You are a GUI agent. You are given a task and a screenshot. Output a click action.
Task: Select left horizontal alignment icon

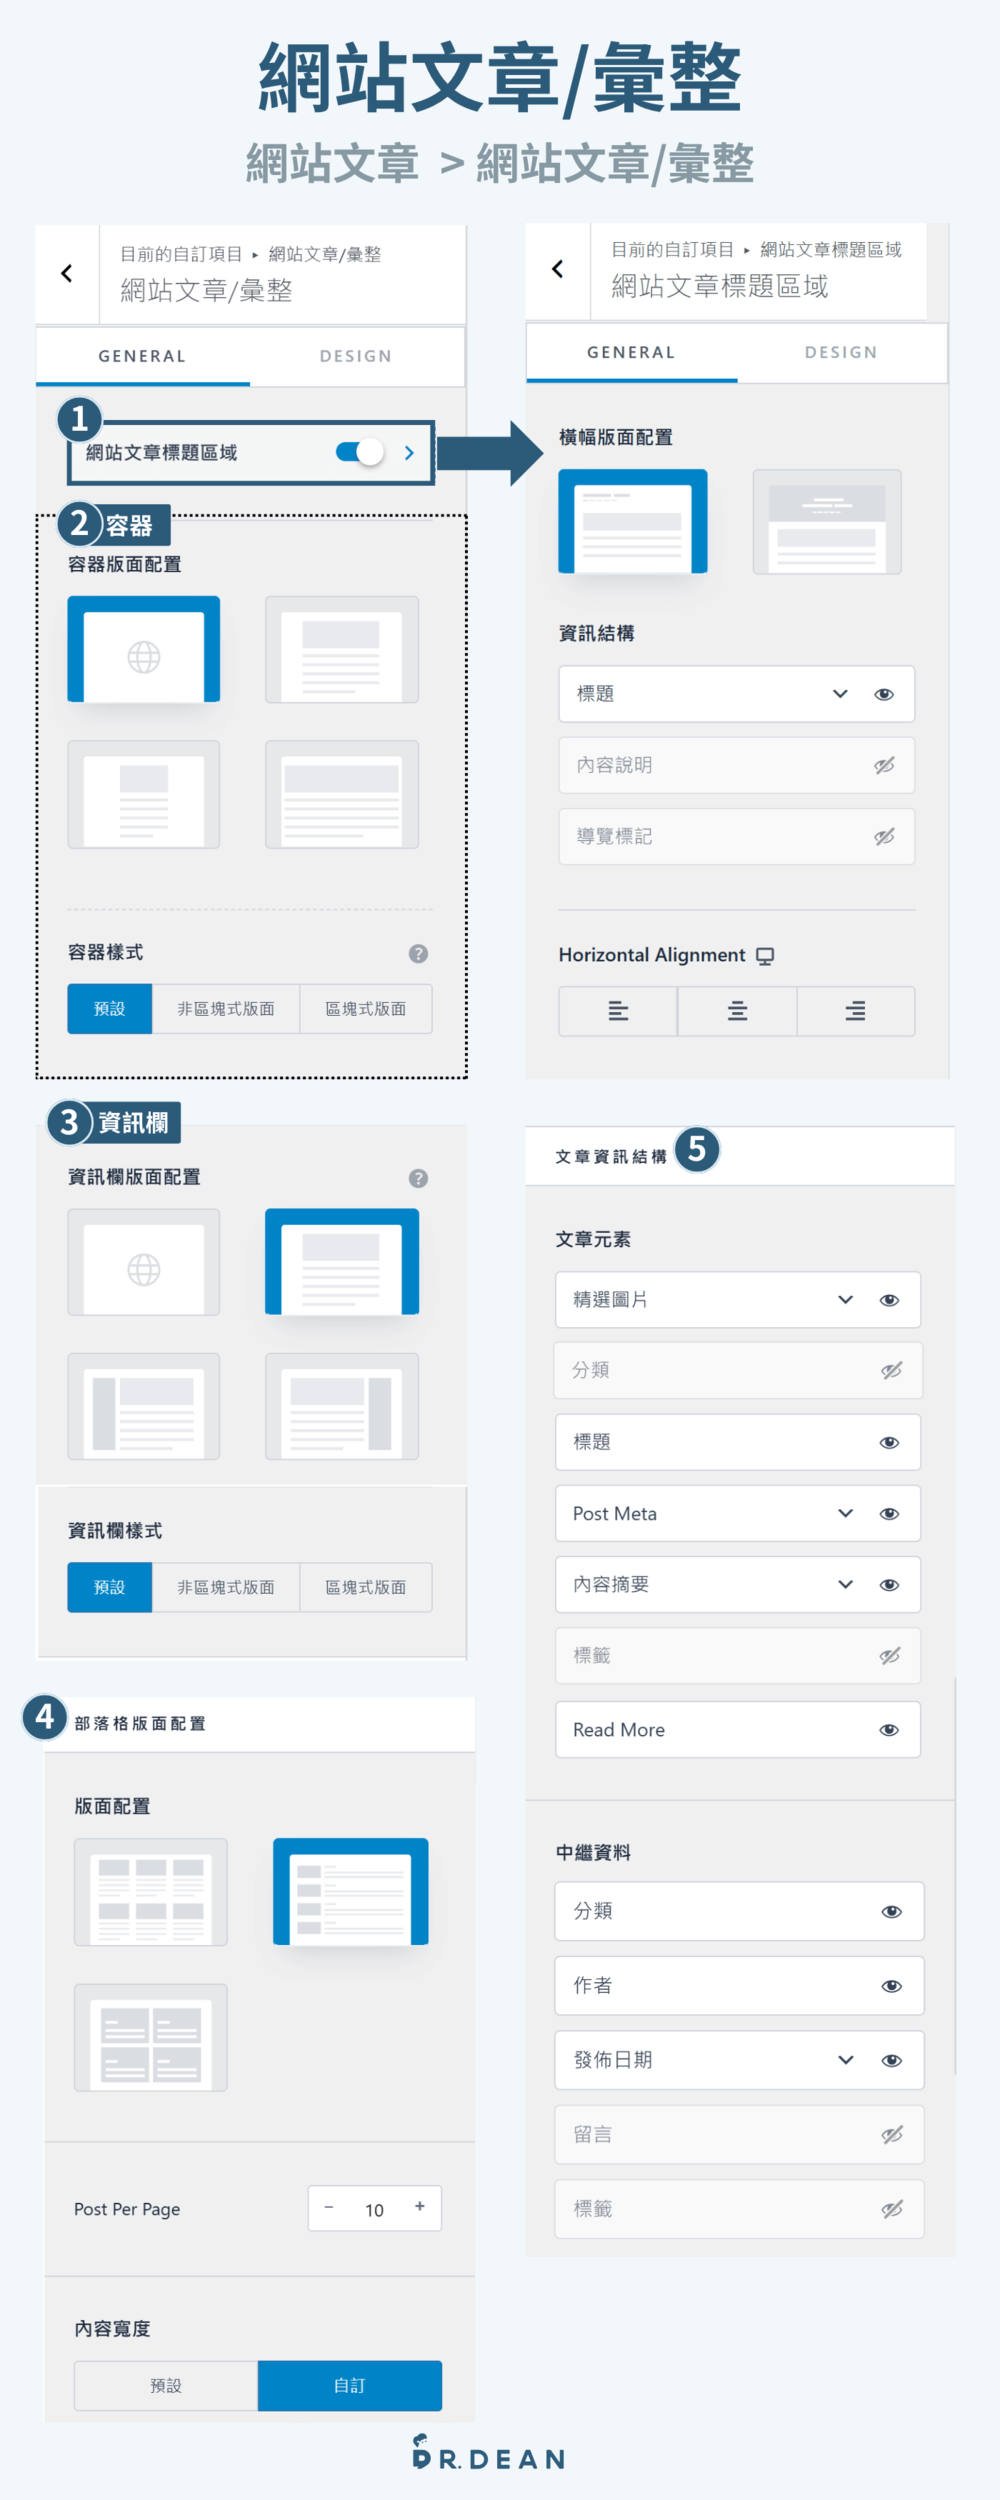coord(618,1011)
